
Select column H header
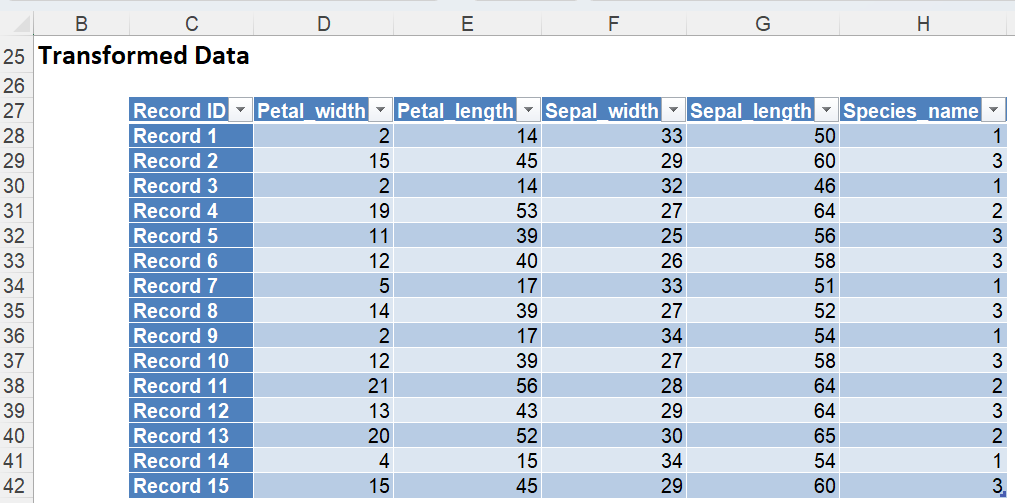pyautogui.click(x=922, y=24)
